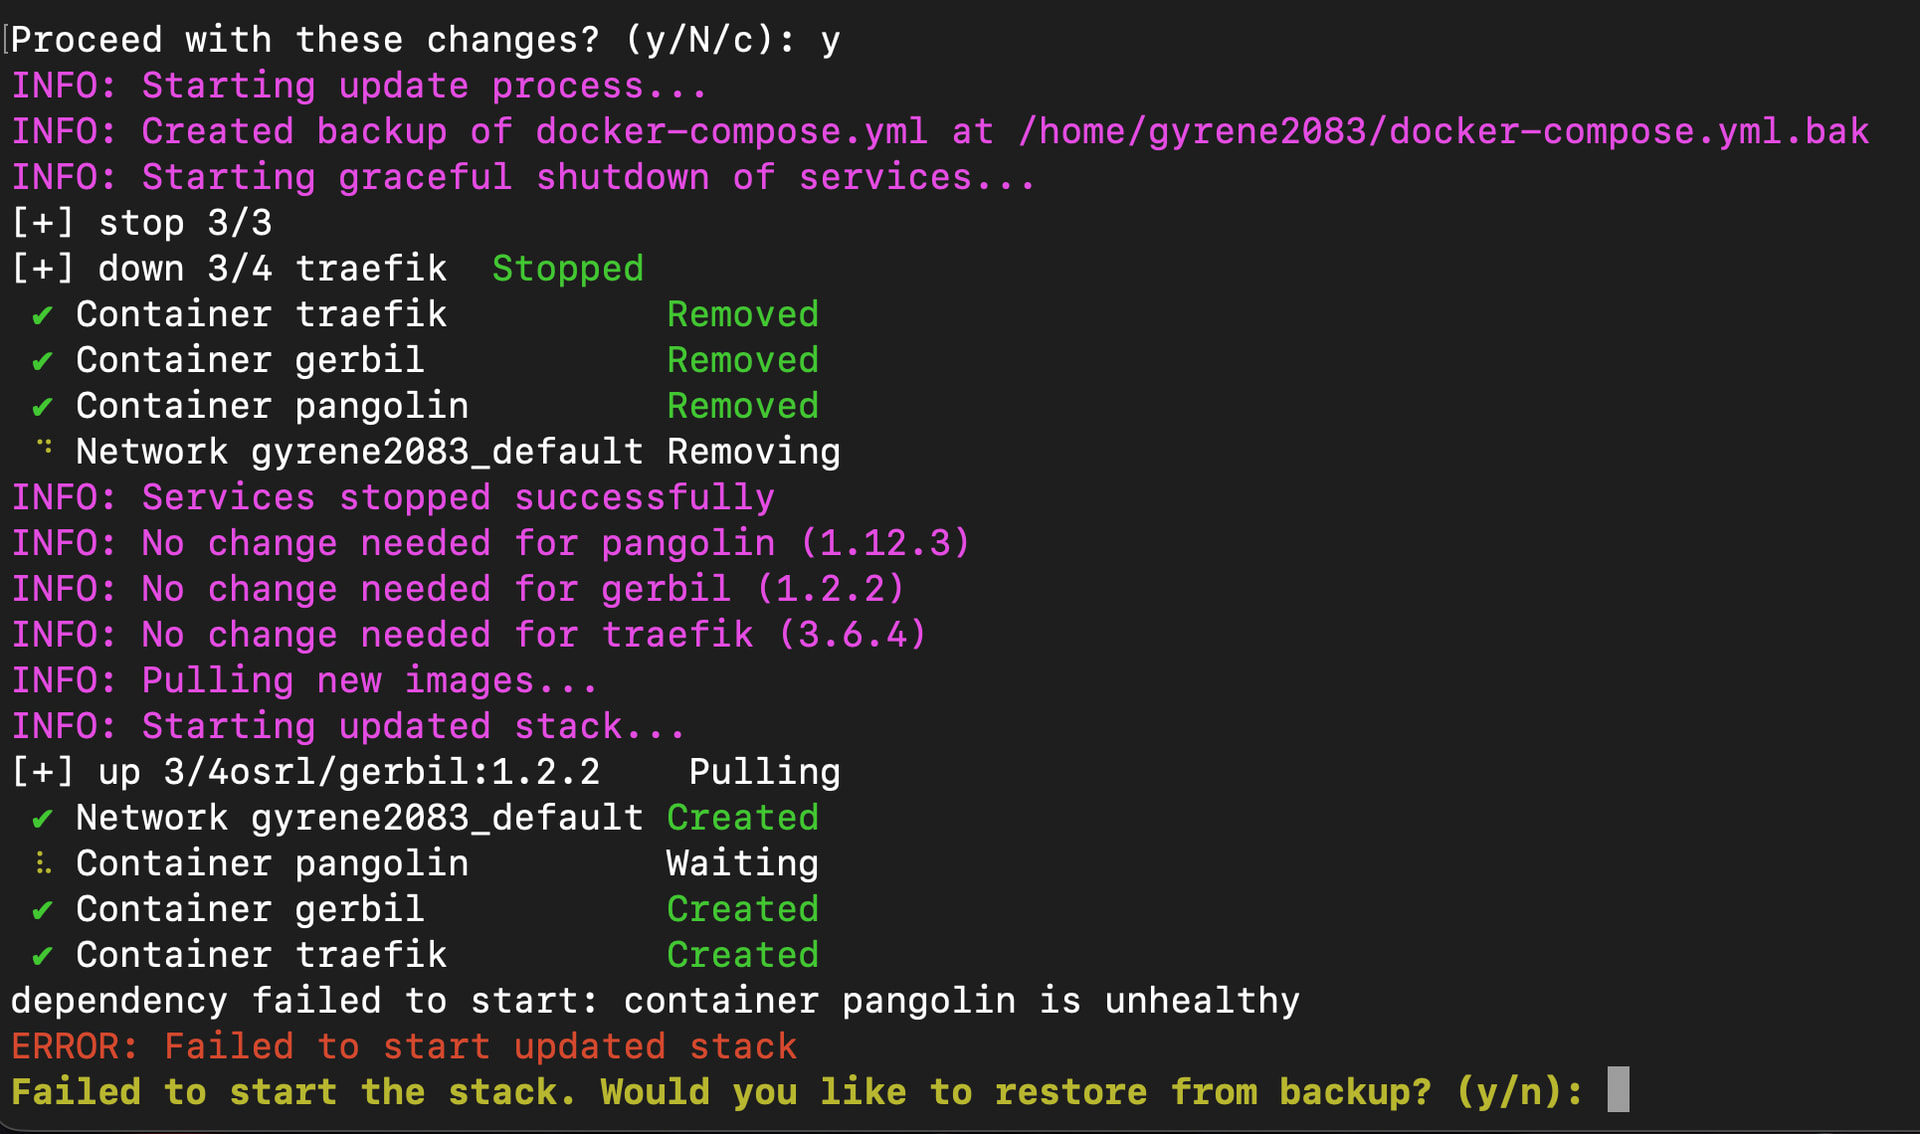Click the spinner beside the Waiting pangolin container
This screenshot has height=1134, width=1920.
pos(42,863)
